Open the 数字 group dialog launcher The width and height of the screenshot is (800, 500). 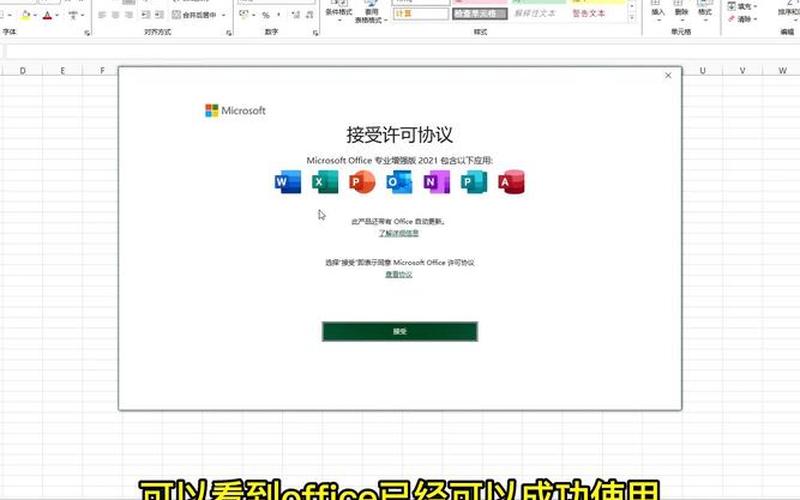315,33
